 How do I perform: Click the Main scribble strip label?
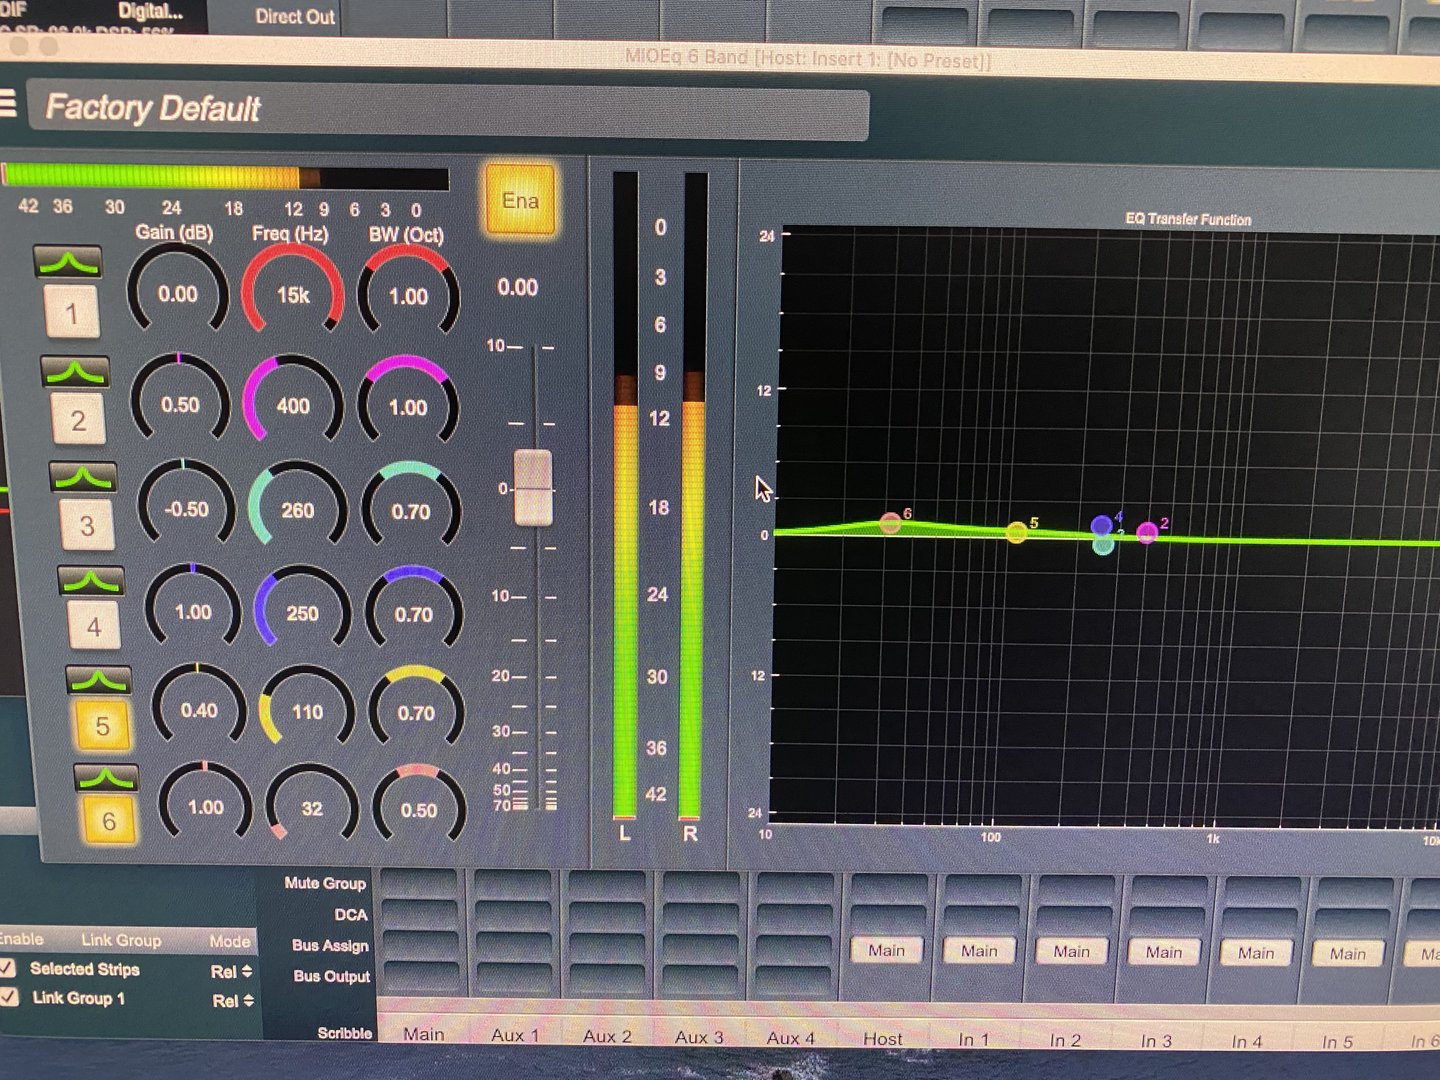pyautogui.click(x=424, y=1034)
